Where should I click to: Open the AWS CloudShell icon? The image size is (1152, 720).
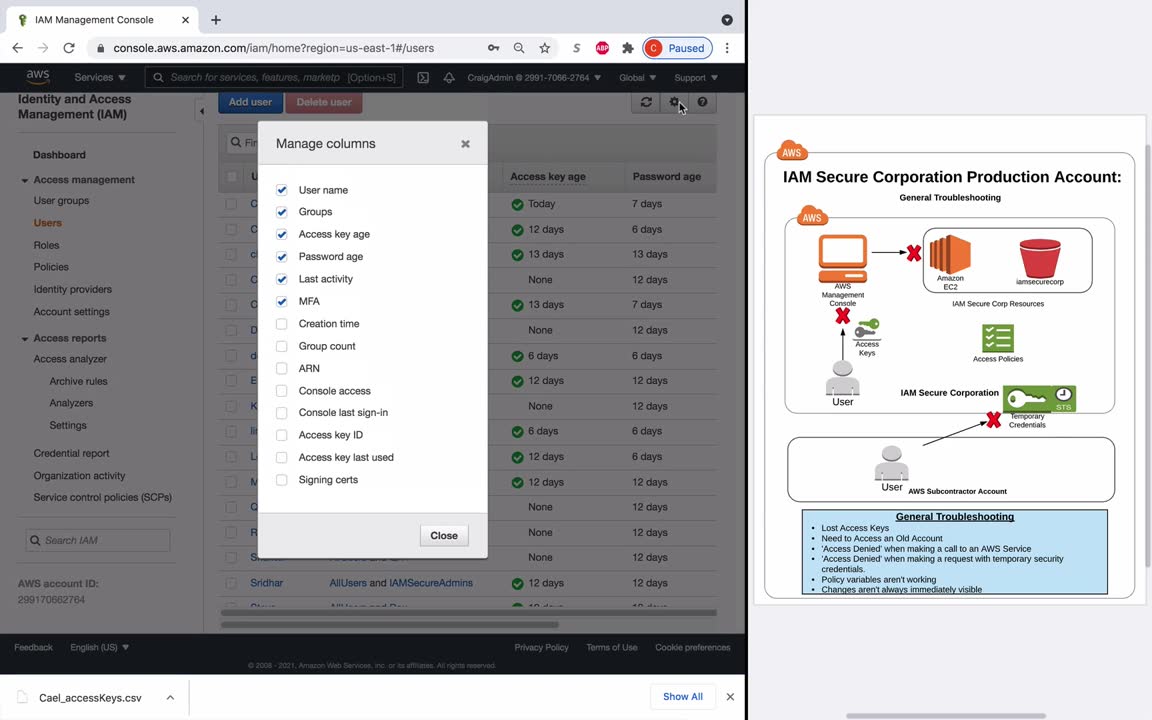point(423,77)
